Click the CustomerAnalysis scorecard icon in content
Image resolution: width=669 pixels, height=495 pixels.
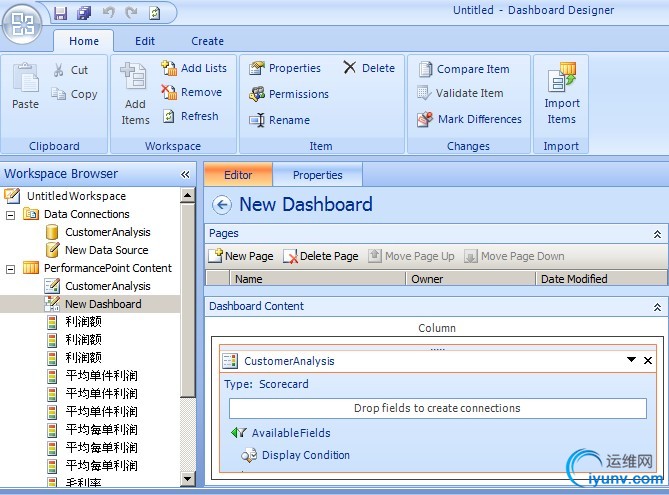pyautogui.click(x=230, y=361)
